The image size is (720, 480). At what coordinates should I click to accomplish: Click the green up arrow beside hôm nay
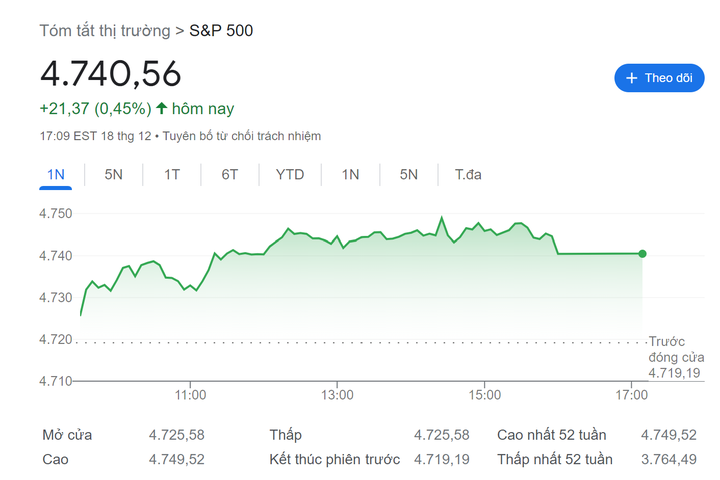pyautogui.click(x=162, y=108)
